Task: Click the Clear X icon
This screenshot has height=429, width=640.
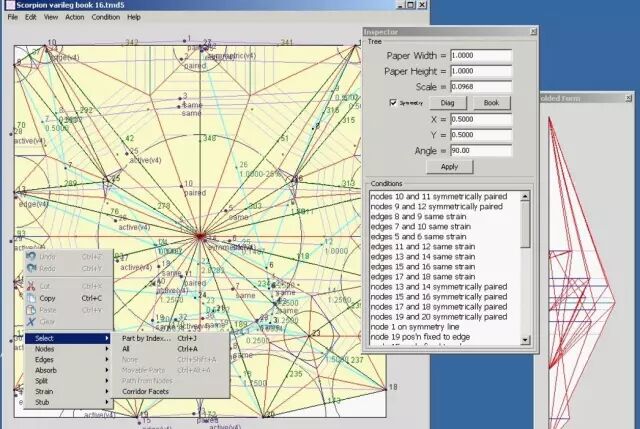Action: point(31,322)
